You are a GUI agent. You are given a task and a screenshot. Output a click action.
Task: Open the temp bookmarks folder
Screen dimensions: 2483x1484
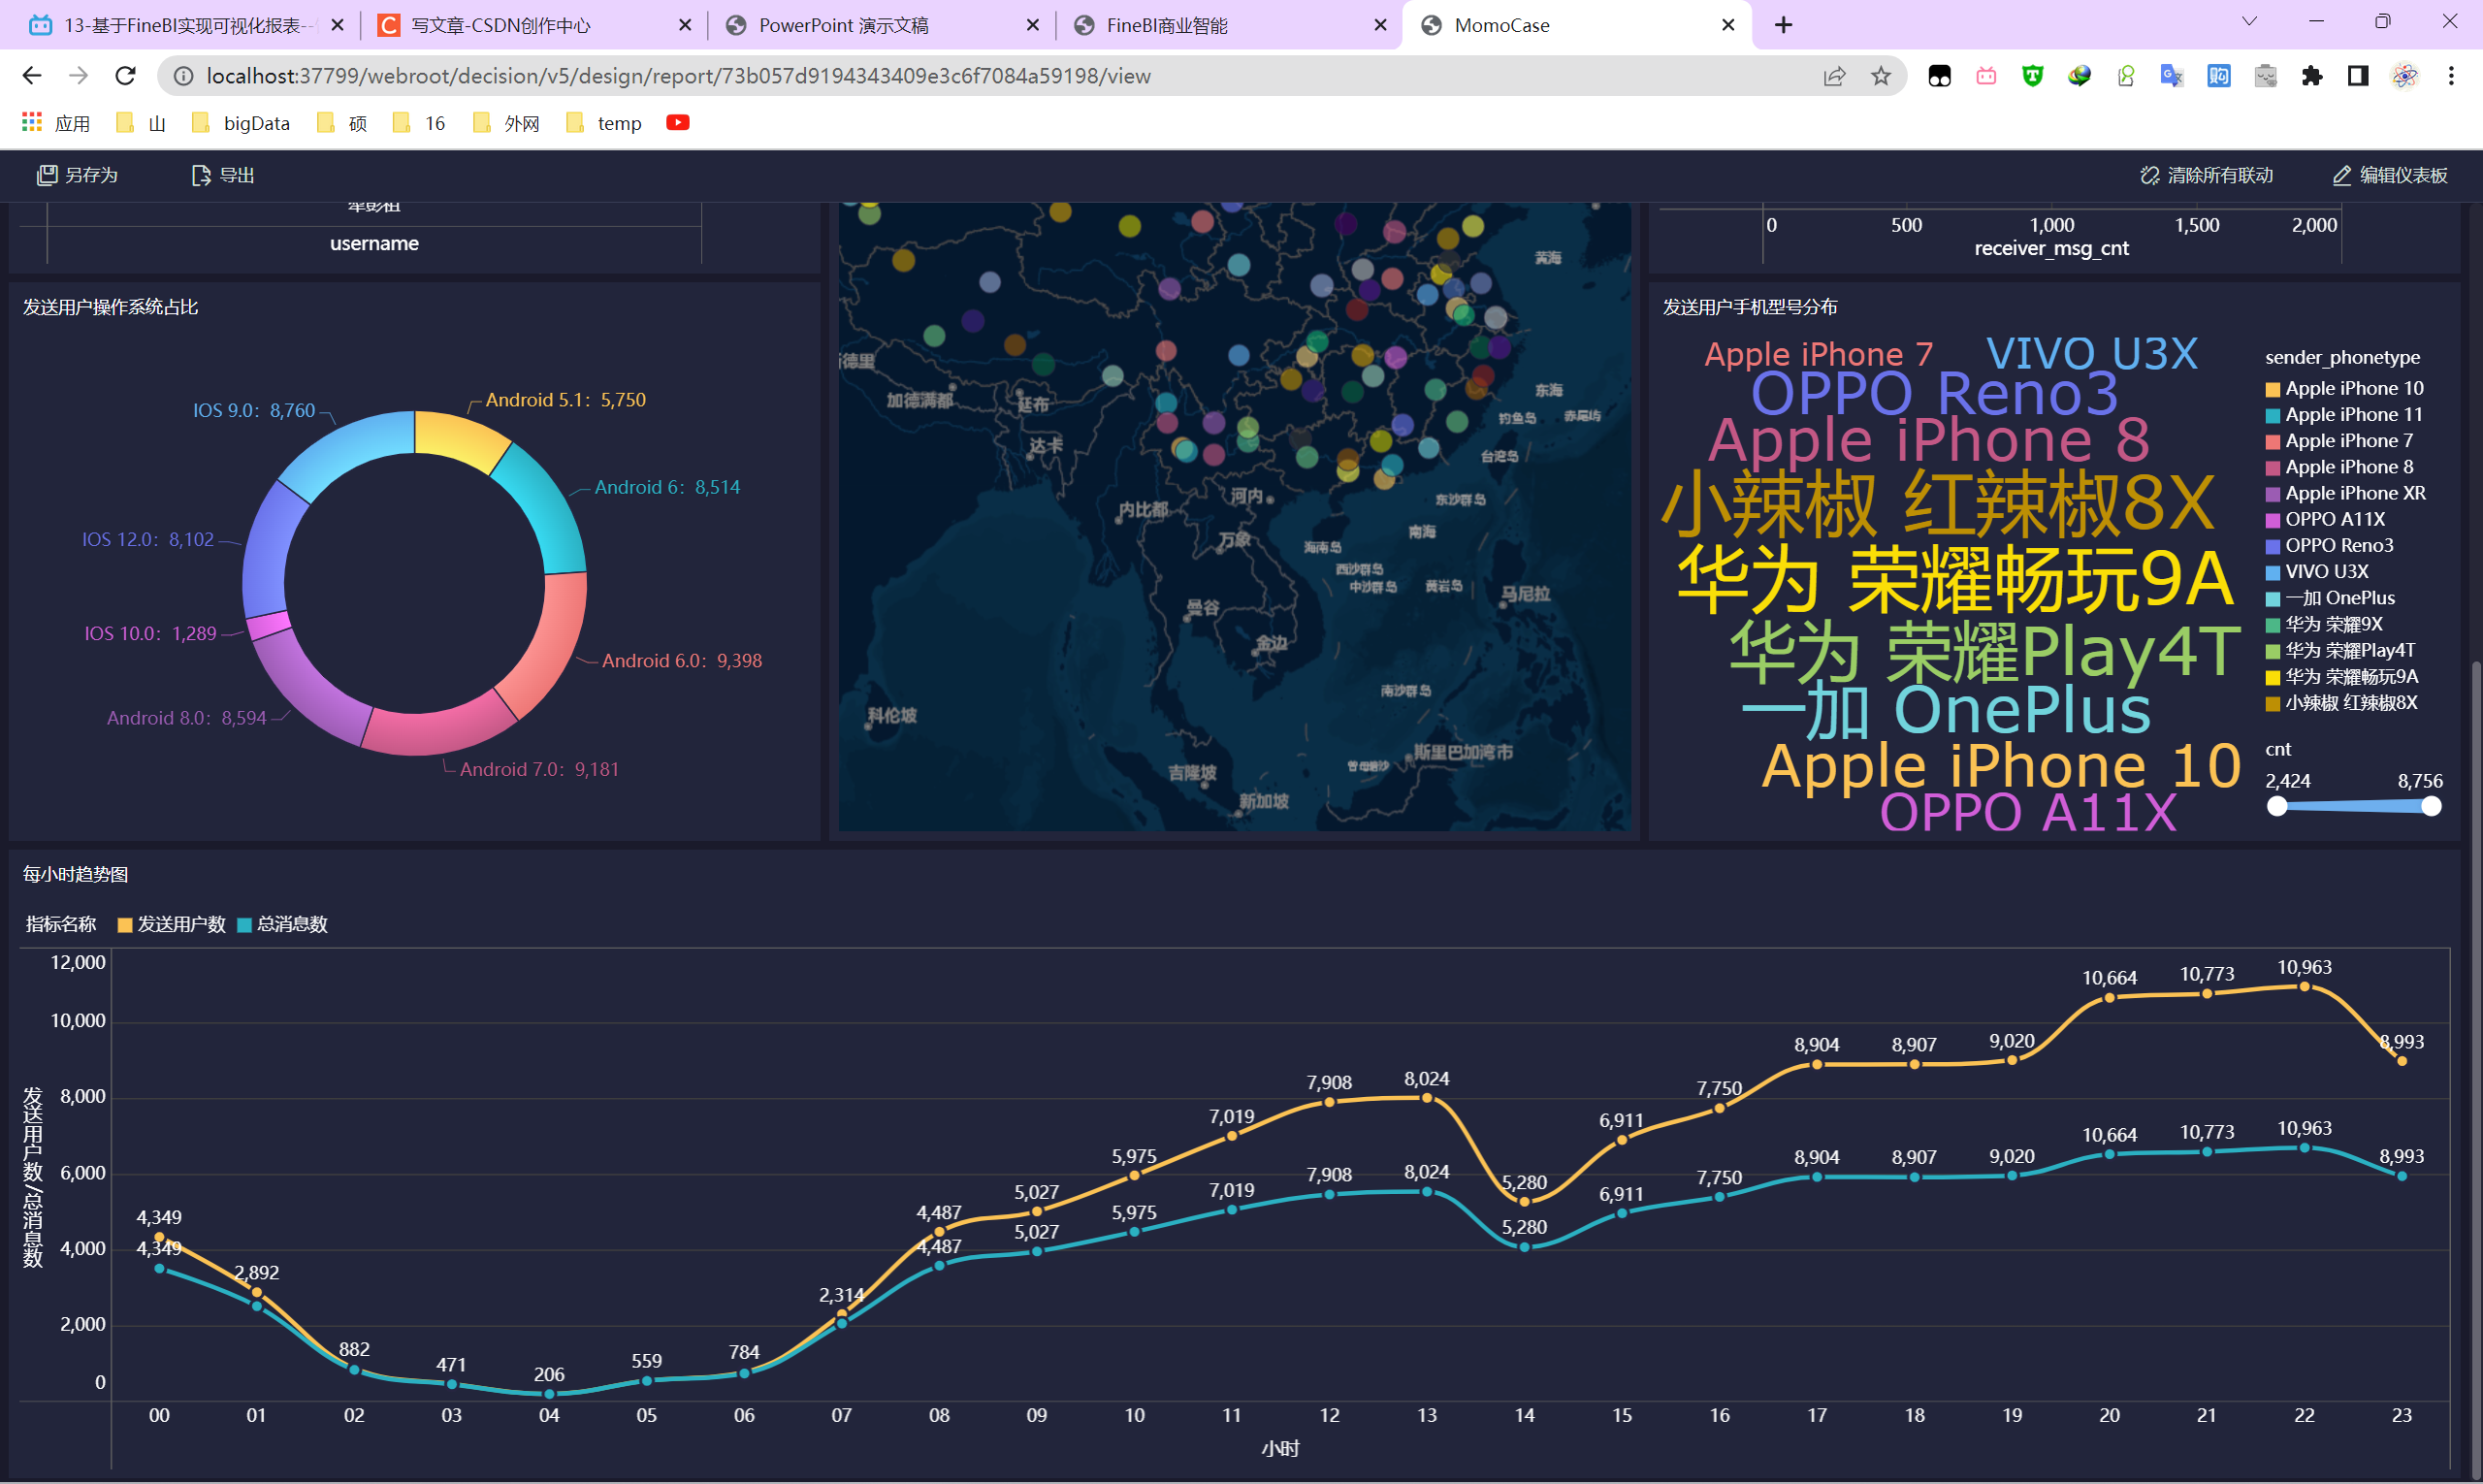coord(604,123)
